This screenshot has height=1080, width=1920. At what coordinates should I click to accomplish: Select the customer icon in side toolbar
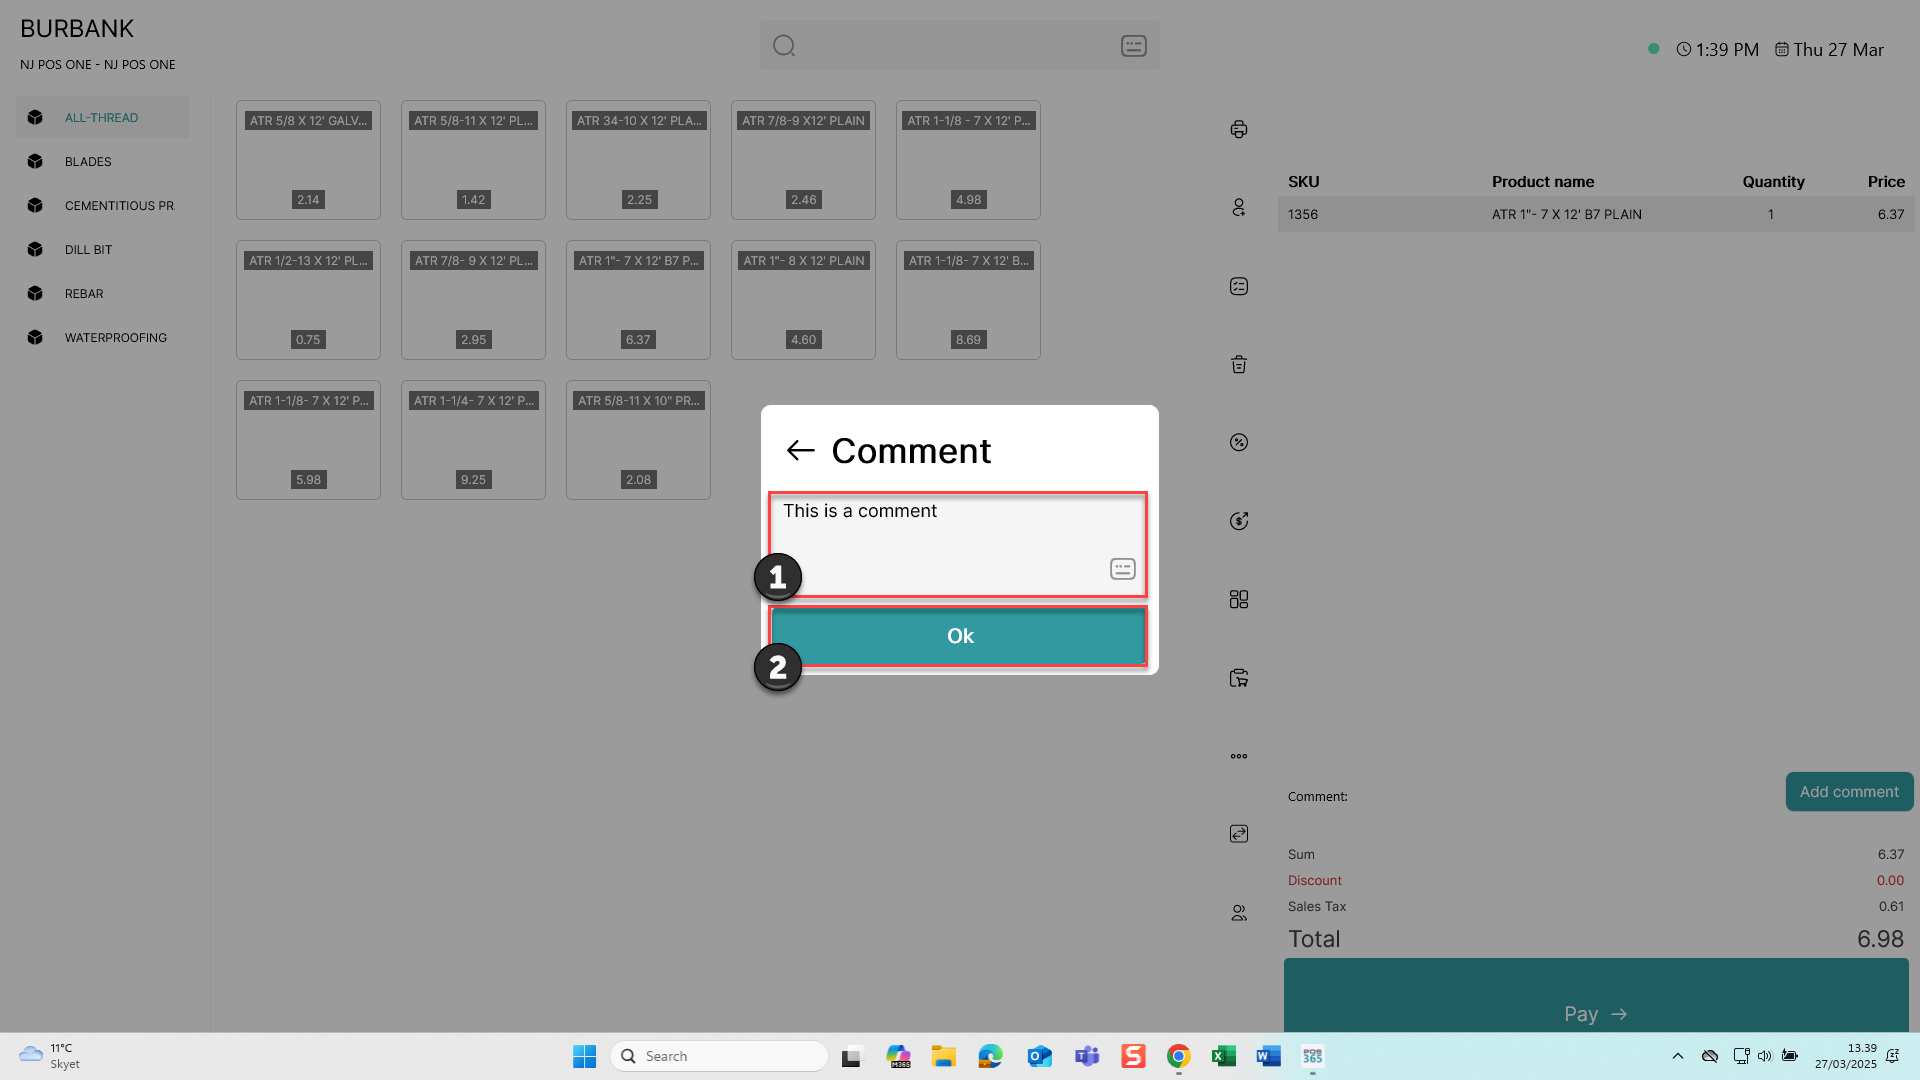[1239, 207]
